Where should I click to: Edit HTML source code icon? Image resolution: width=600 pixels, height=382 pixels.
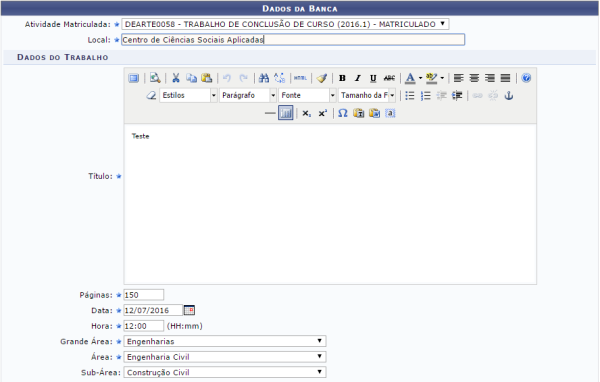(300, 78)
